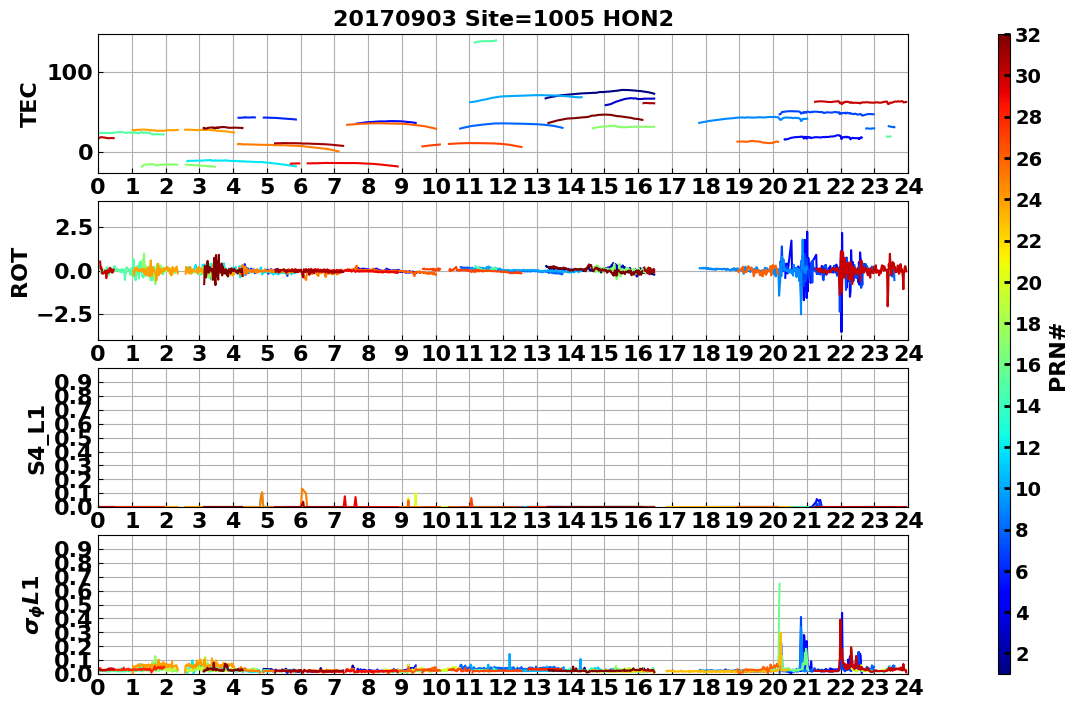
Task: Click the "0.0" tick on the ROT axis
Action: coord(73,271)
